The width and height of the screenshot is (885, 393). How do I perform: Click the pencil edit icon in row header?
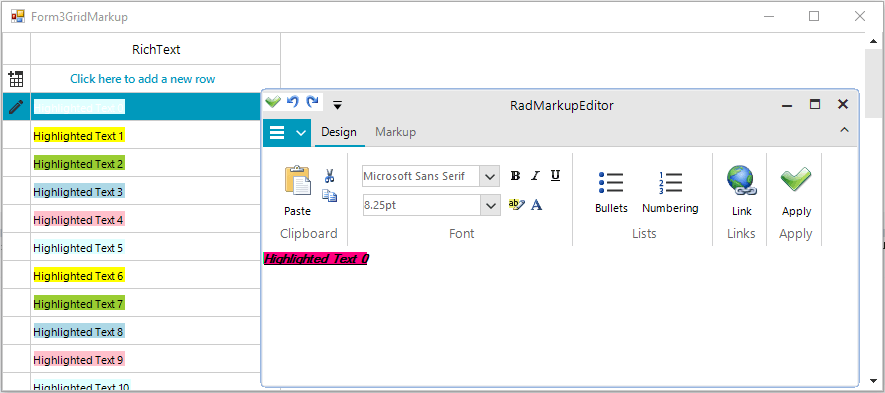[16, 107]
